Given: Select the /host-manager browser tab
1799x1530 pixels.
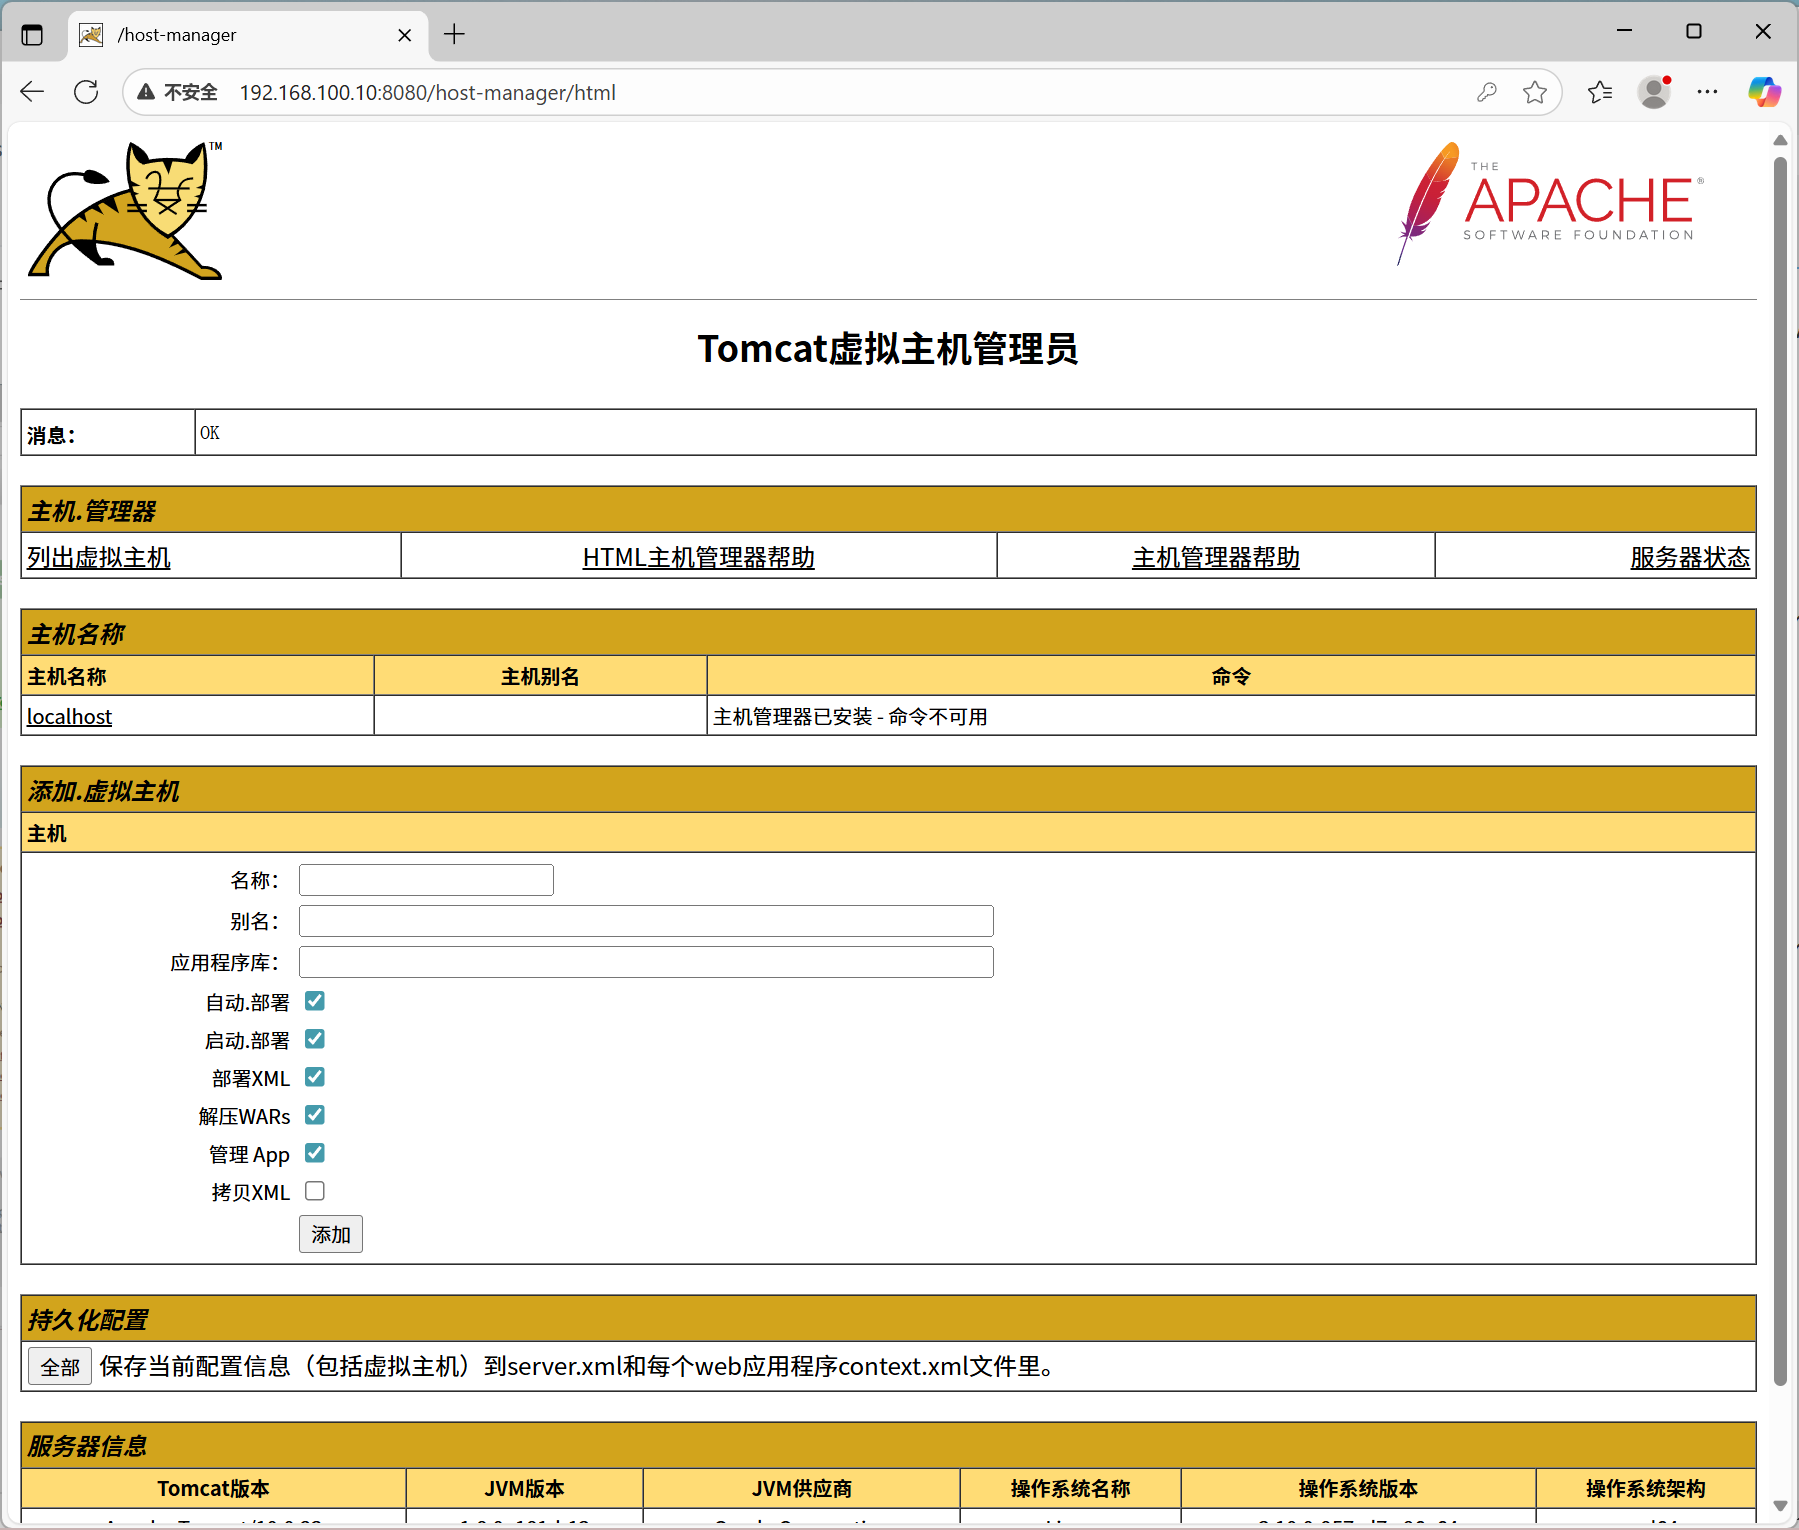Looking at the screenshot, I should coord(248,35).
